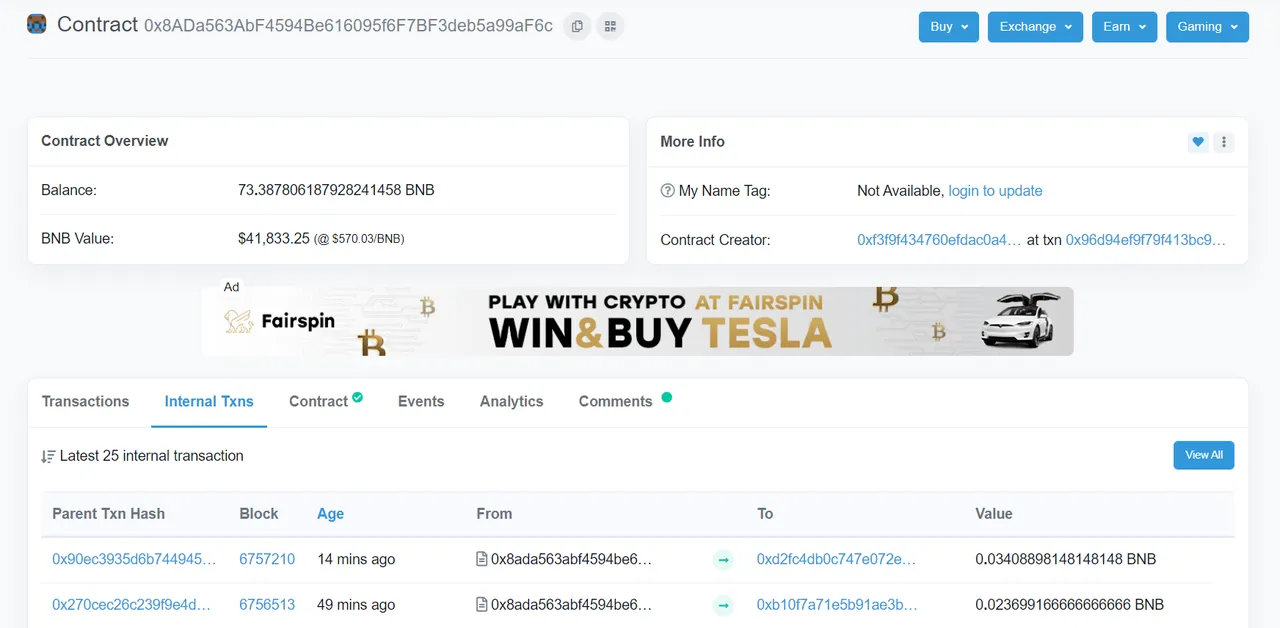Click the value 0.03408898148148148 BNB
Image resolution: width=1280 pixels, height=628 pixels.
click(1065, 559)
